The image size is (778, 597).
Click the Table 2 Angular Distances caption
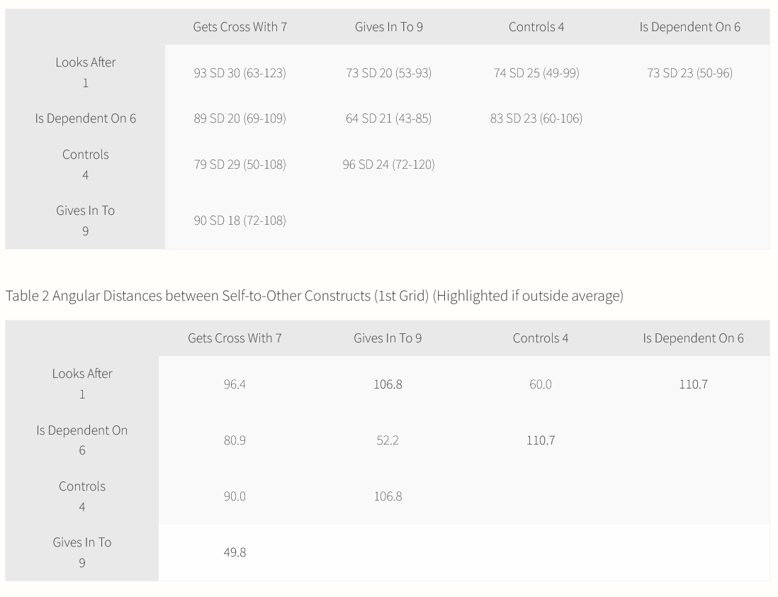click(314, 295)
